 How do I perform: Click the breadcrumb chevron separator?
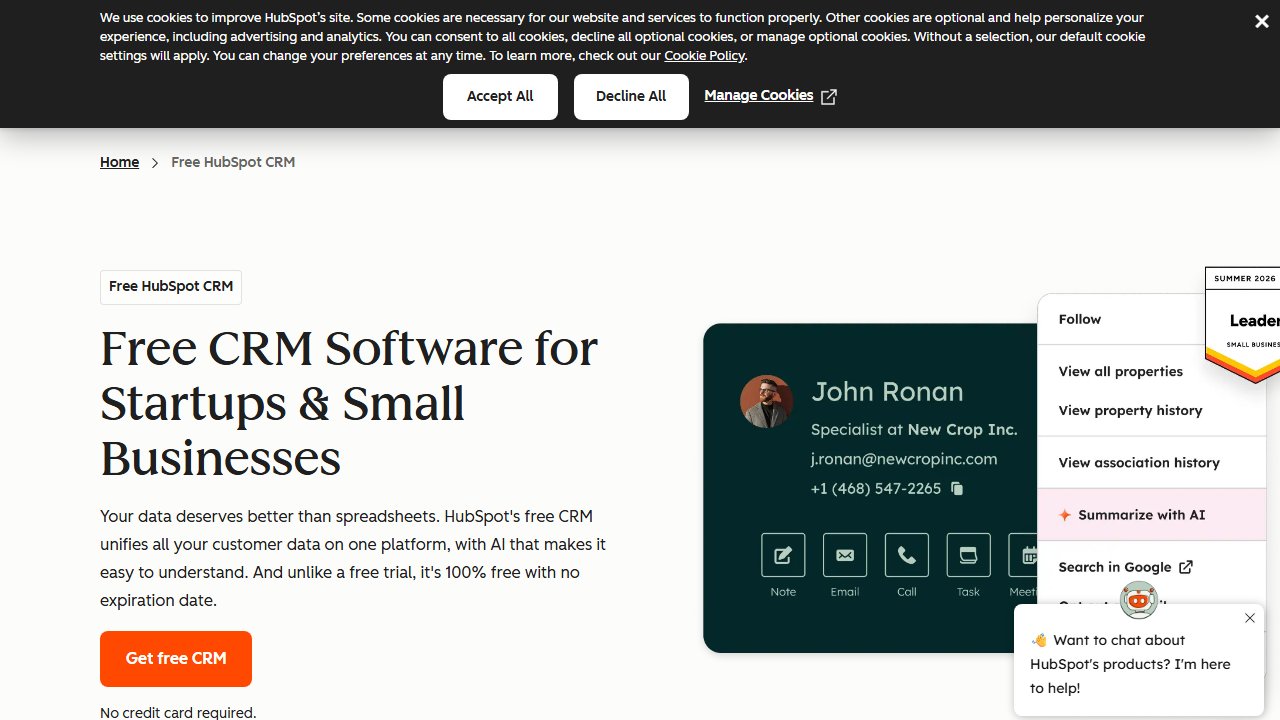155,162
